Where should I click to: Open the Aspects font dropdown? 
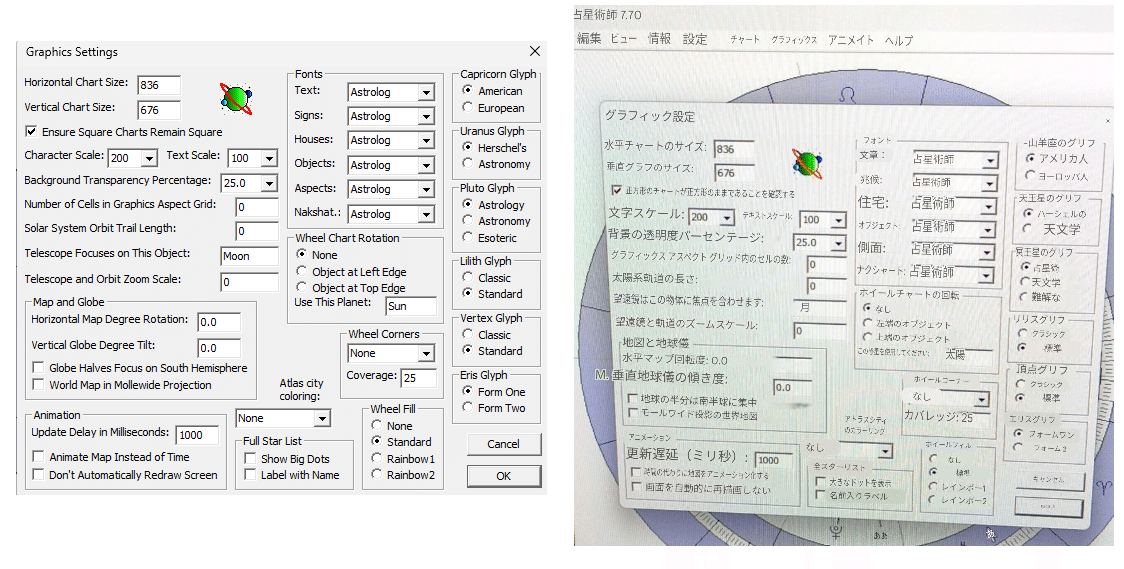(426, 189)
